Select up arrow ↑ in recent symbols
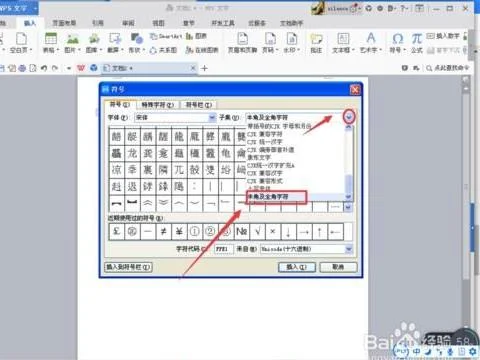This screenshot has width=480, height=360. 320,231
